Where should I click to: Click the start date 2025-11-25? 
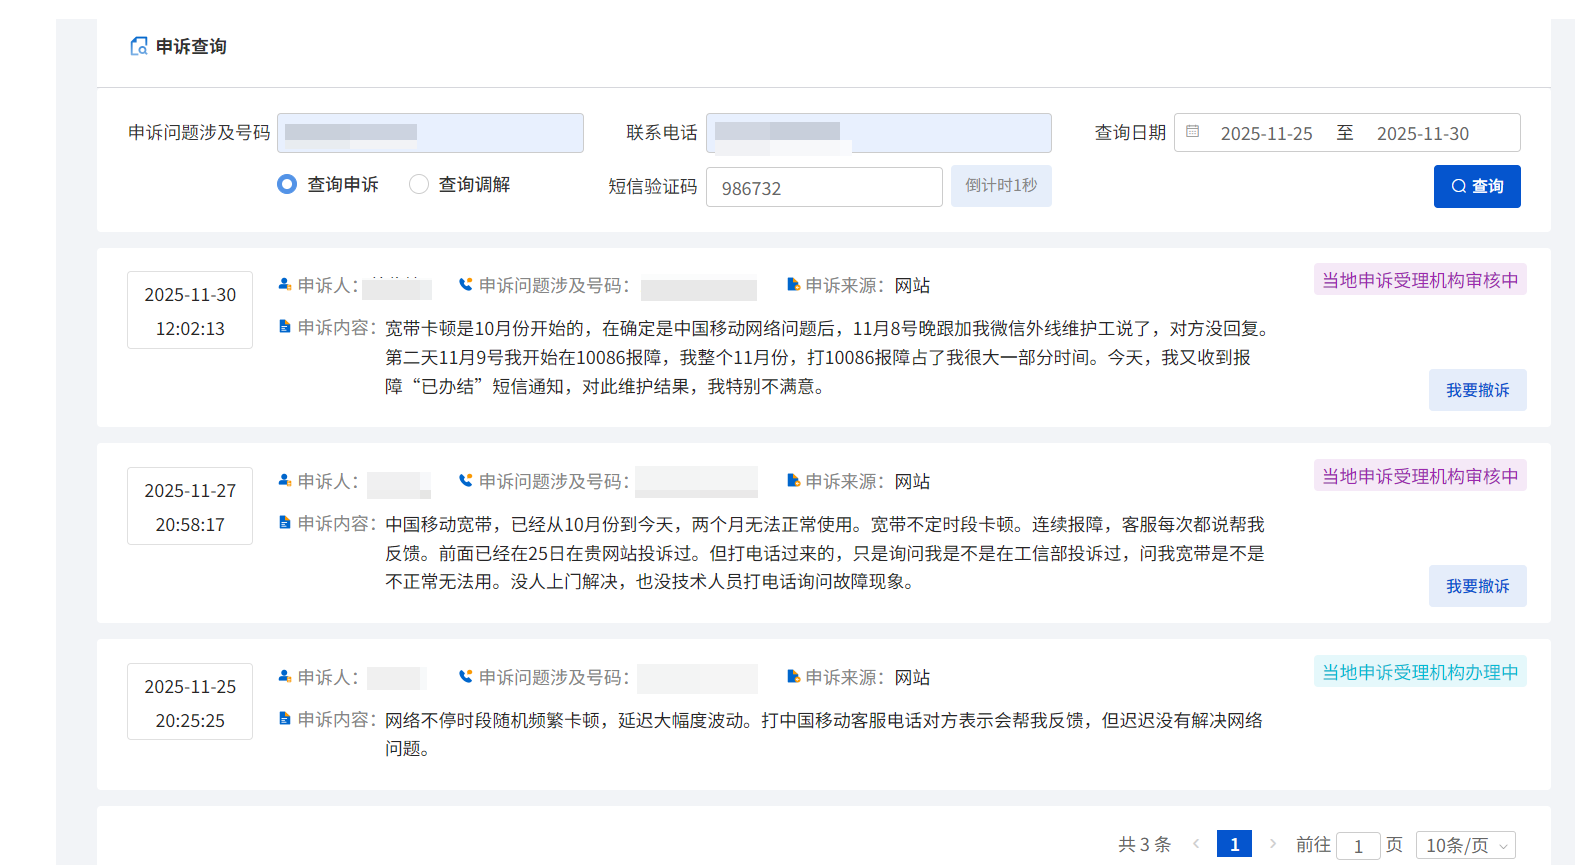point(1266,133)
